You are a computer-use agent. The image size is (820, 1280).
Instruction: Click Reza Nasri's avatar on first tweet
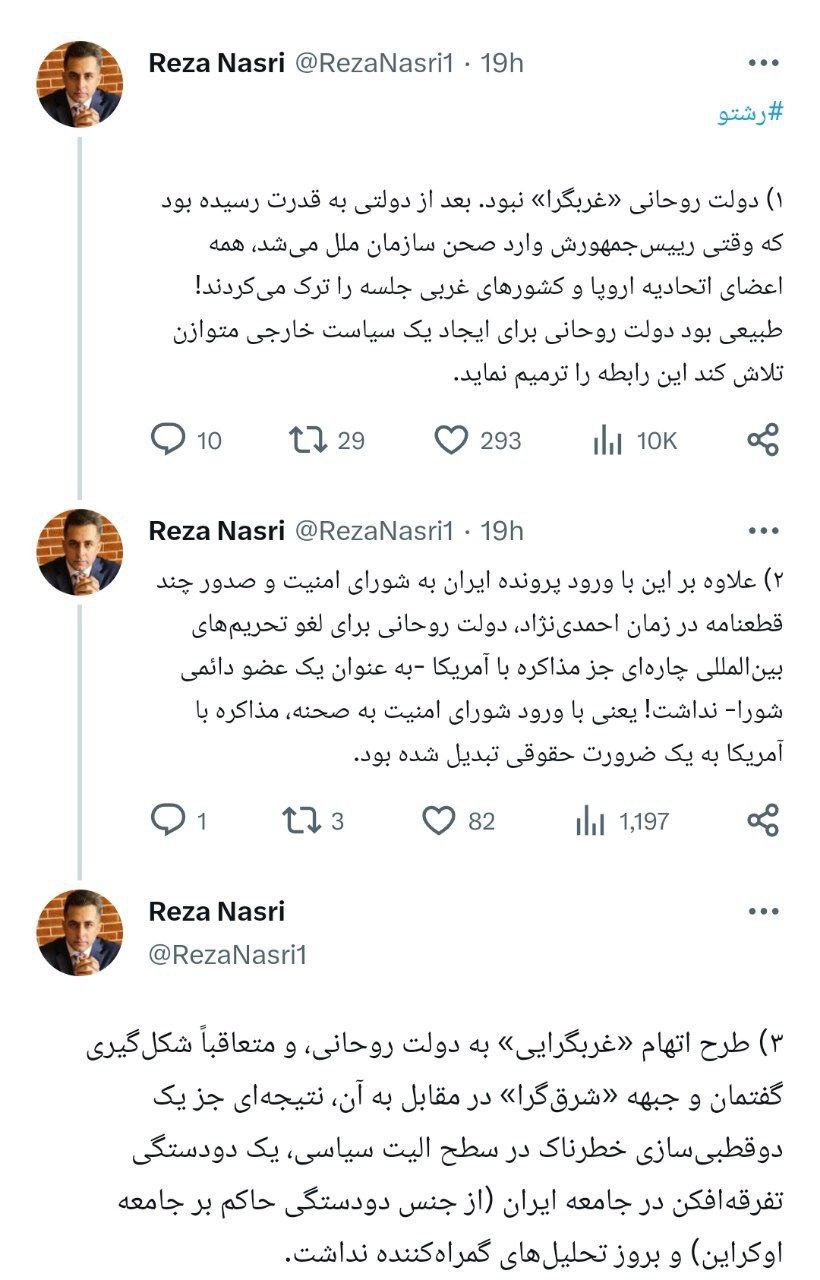click(80, 84)
